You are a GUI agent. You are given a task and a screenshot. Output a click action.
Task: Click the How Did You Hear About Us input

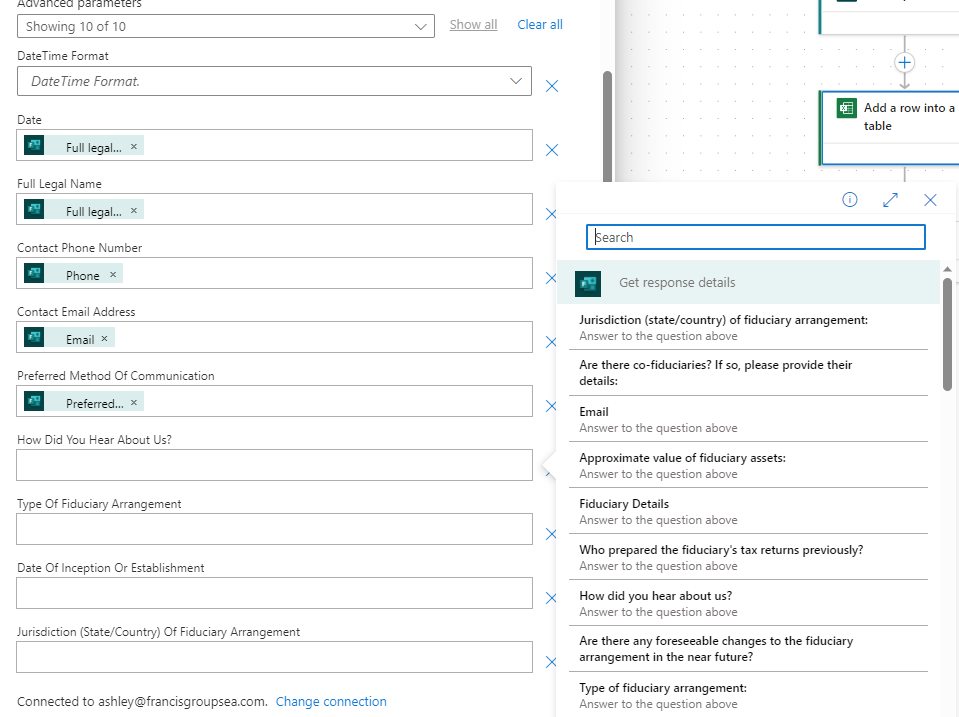coord(274,465)
